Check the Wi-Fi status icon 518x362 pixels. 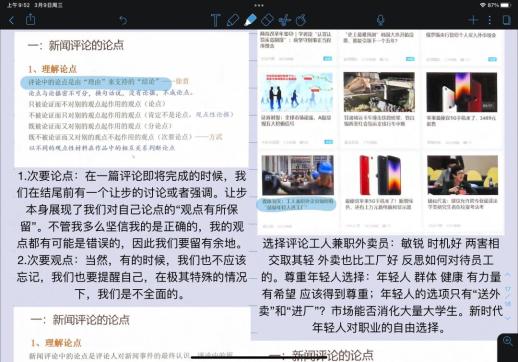(x=482, y=5)
